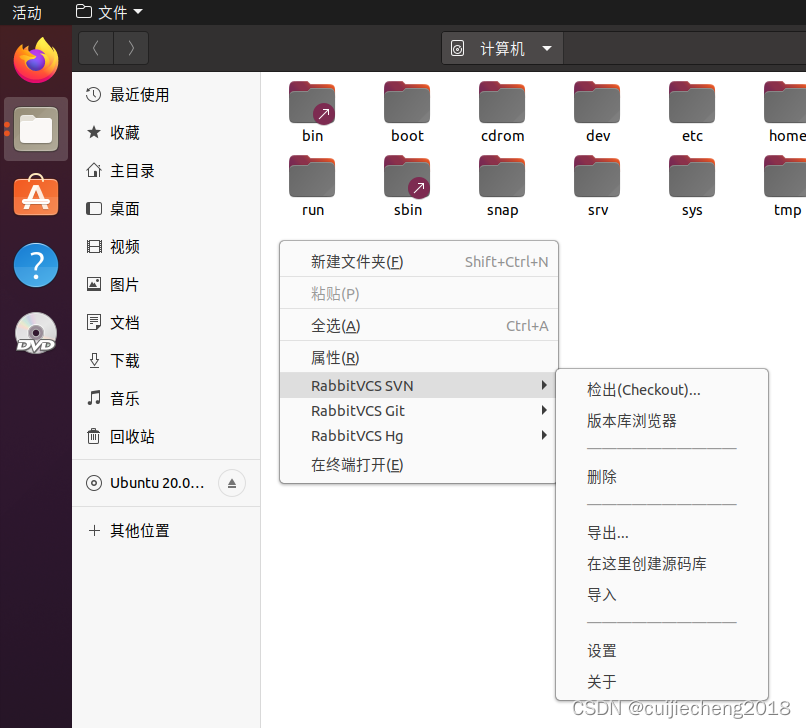This screenshot has width=806, height=728.
Task: Choose 全选(A) from context menu
Action: (418, 325)
